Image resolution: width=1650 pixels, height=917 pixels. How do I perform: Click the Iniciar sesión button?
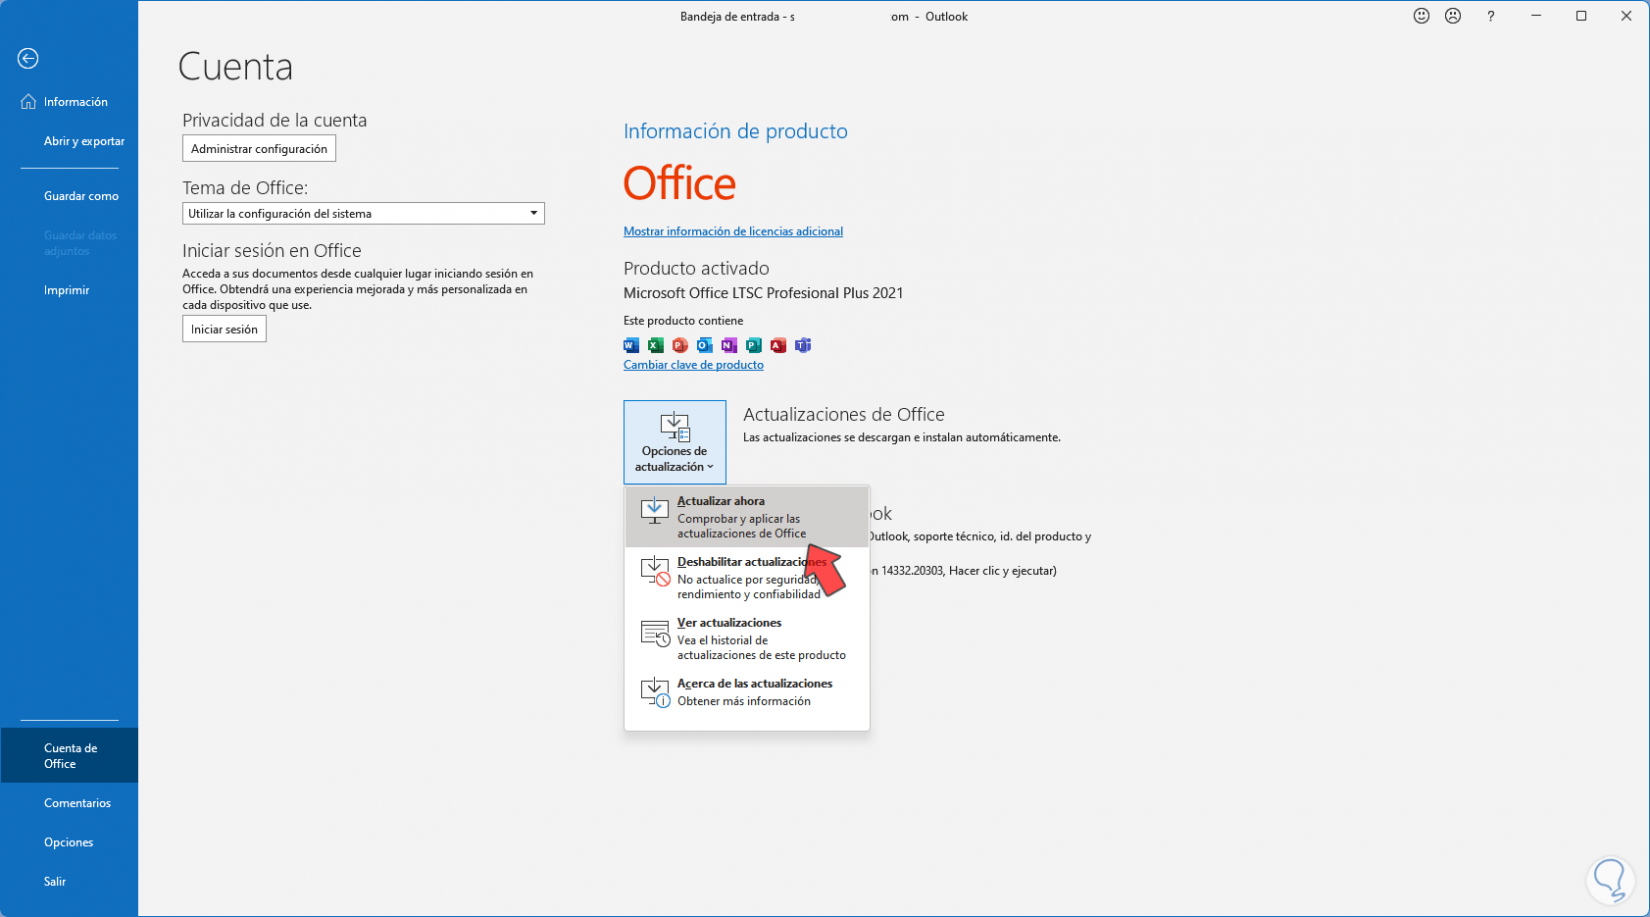(x=224, y=329)
